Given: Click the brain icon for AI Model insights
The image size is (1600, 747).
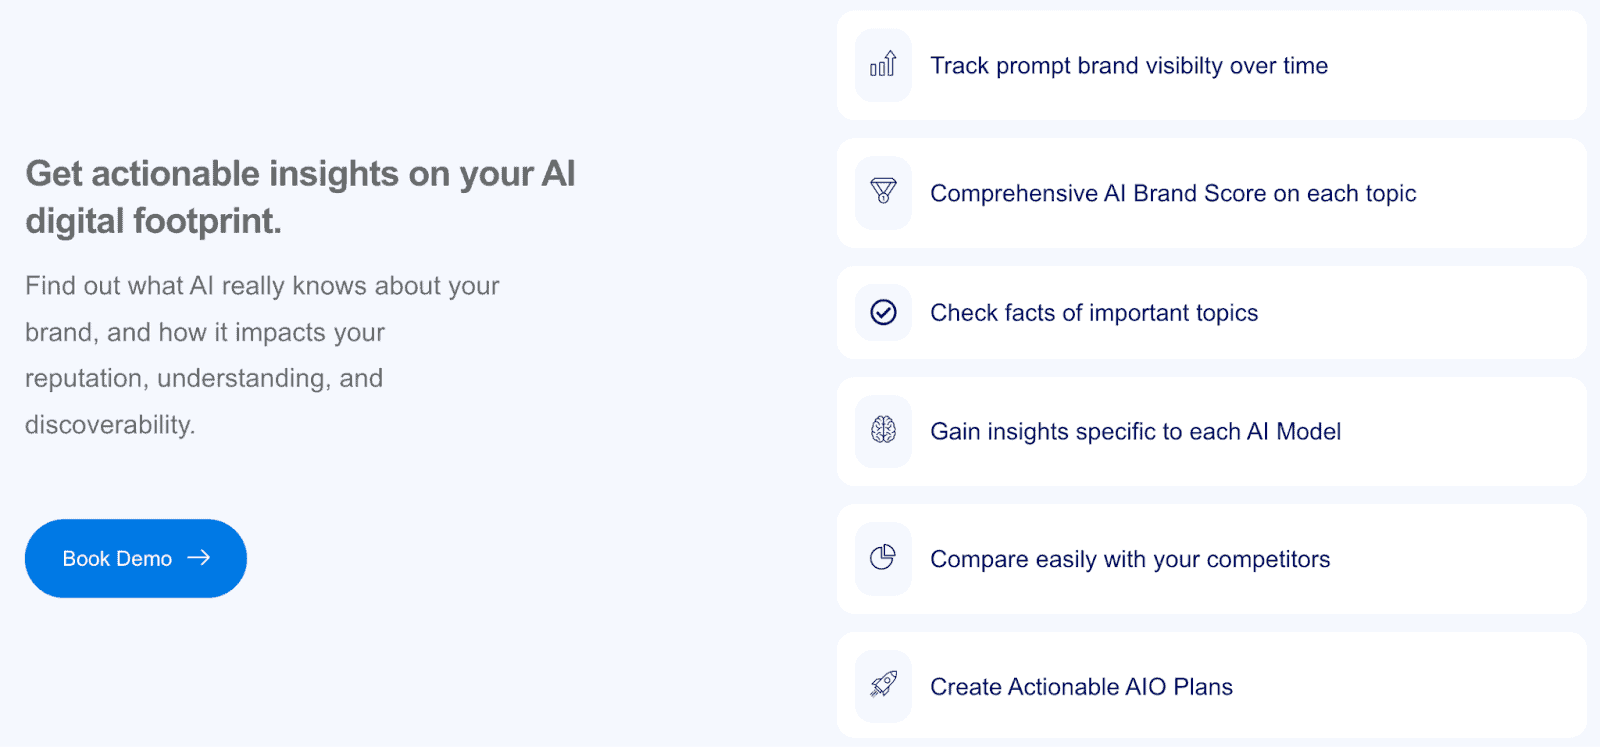Looking at the screenshot, I should [883, 431].
